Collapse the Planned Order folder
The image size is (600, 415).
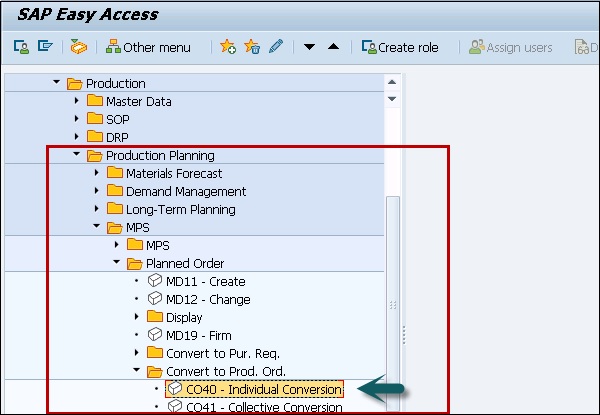(117, 263)
